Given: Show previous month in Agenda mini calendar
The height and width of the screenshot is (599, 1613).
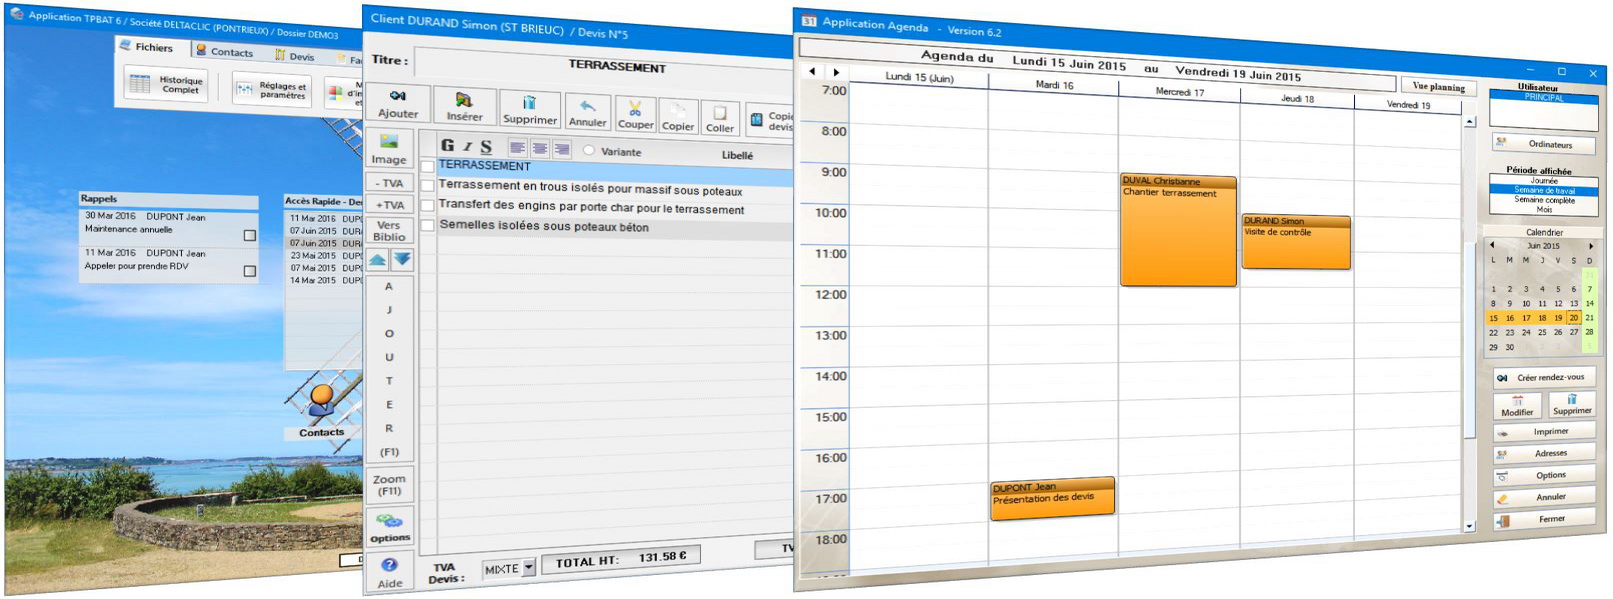Looking at the screenshot, I should click(x=1492, y=245).
